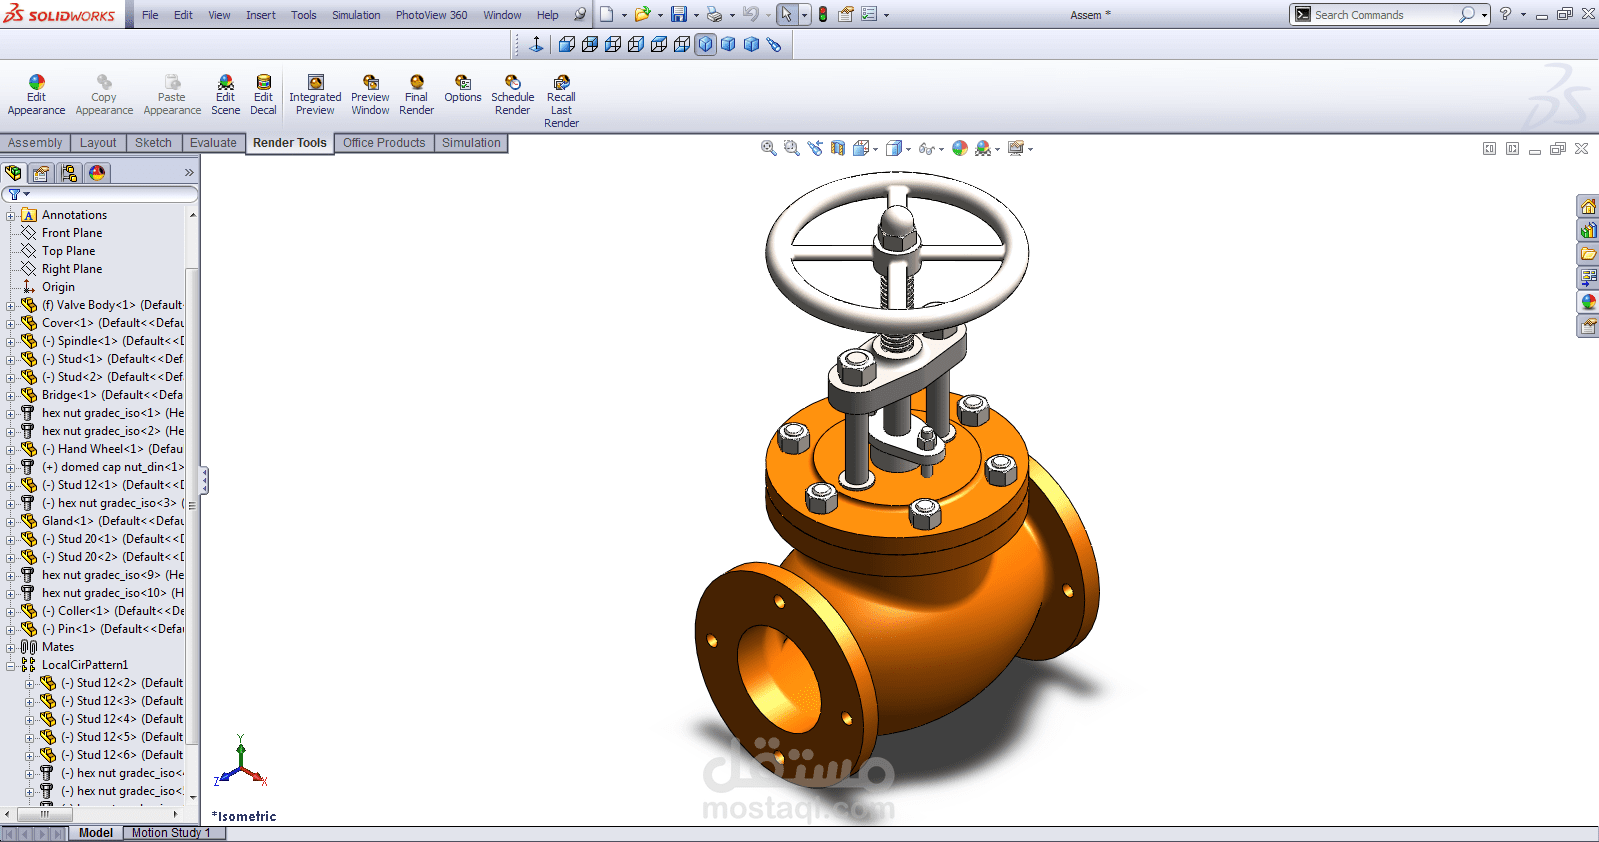The image size is (1599, 842).
Task: Click the Zoom to Fit icon
Action: point(768,148)
